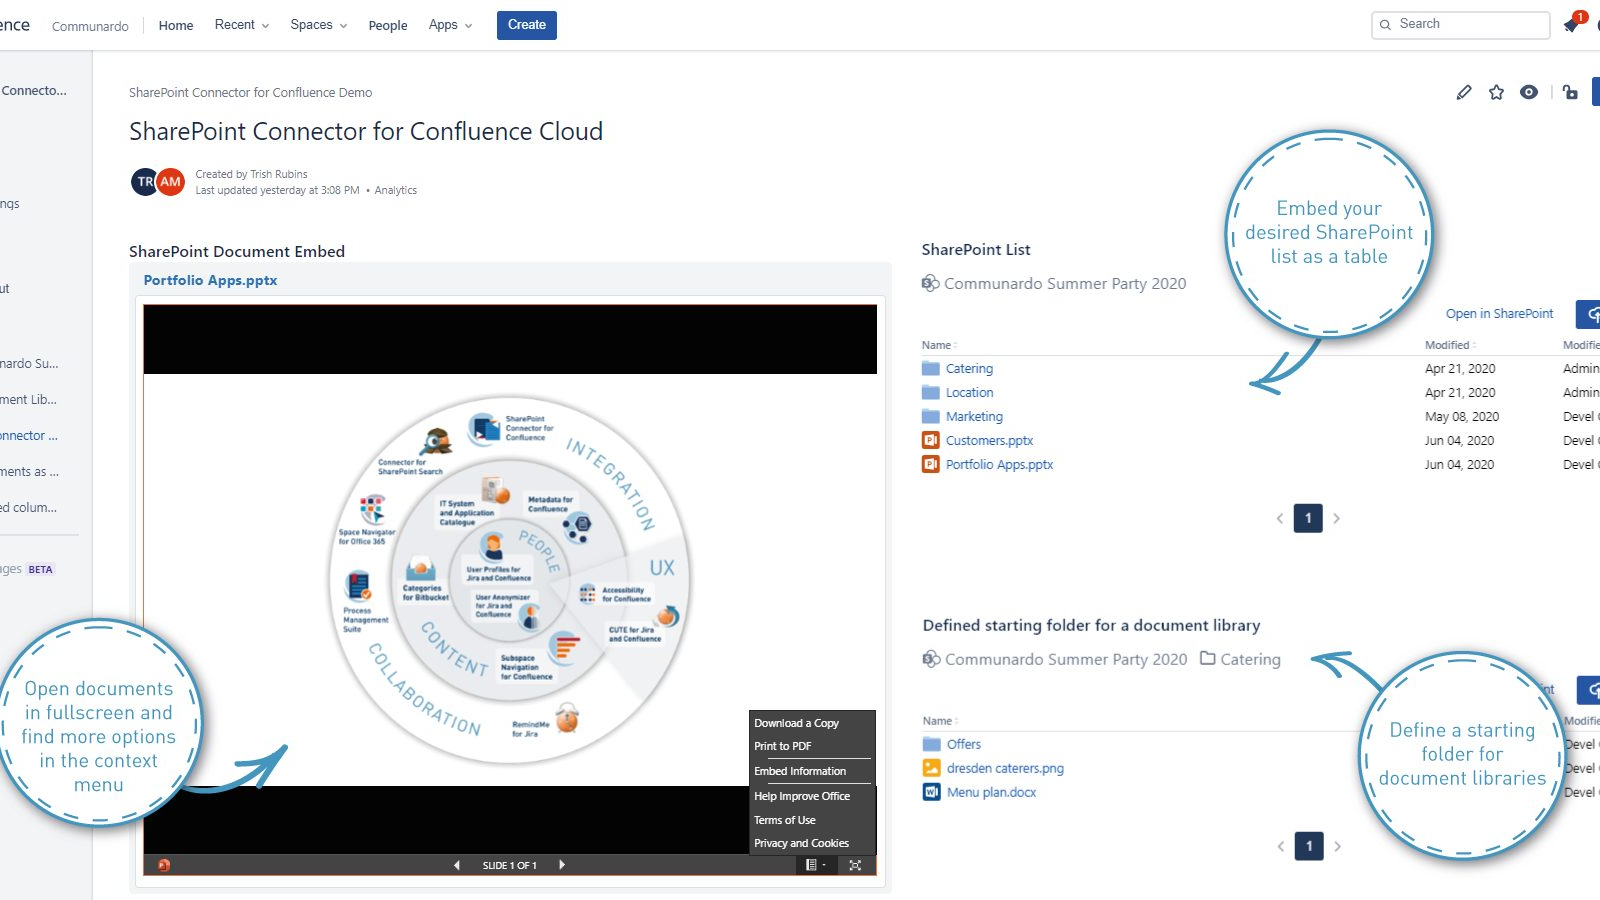Click the Catering folder icon
Screen dimensions: 1600x900
point(931,368)
